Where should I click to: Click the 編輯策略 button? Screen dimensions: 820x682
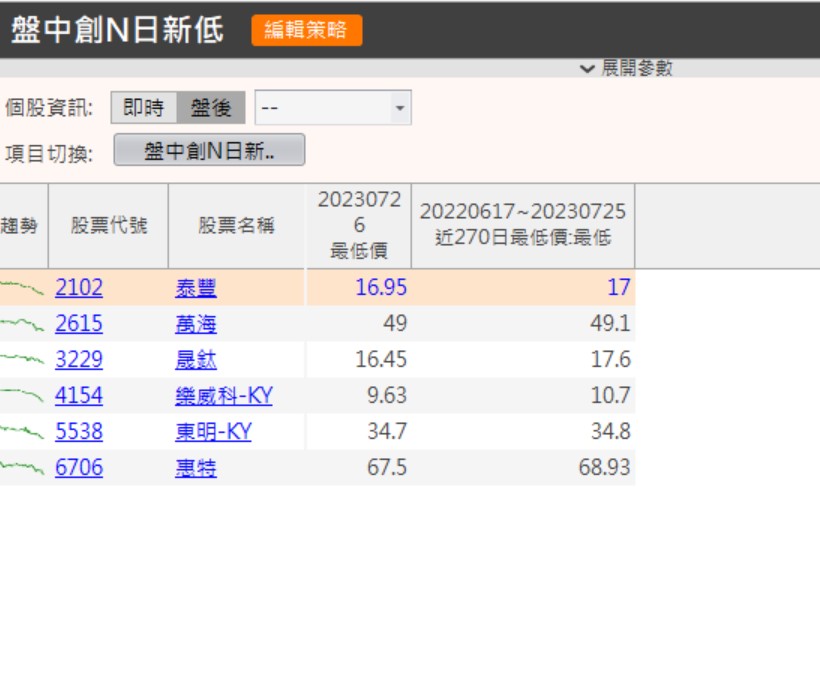[306, 30]
